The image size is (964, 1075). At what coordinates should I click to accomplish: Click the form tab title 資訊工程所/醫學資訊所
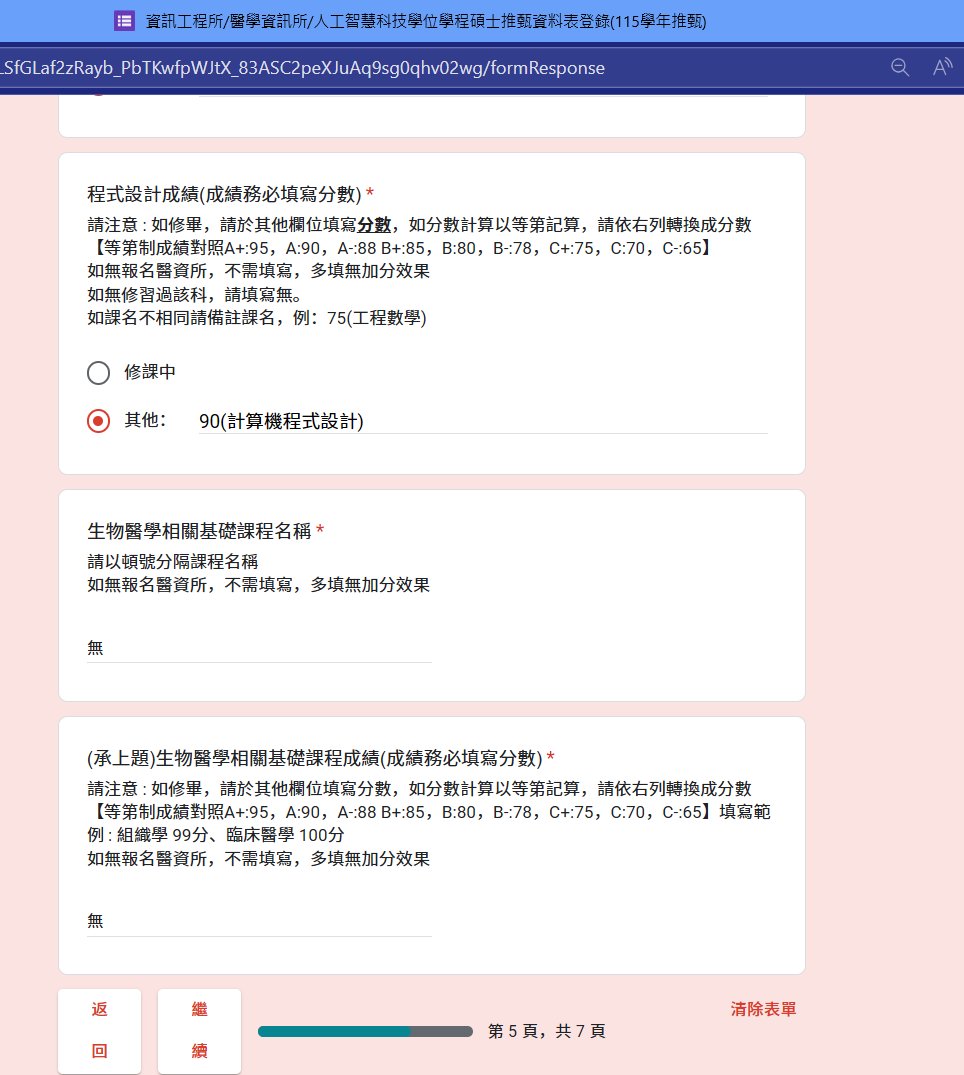click(x=426, y=21)
